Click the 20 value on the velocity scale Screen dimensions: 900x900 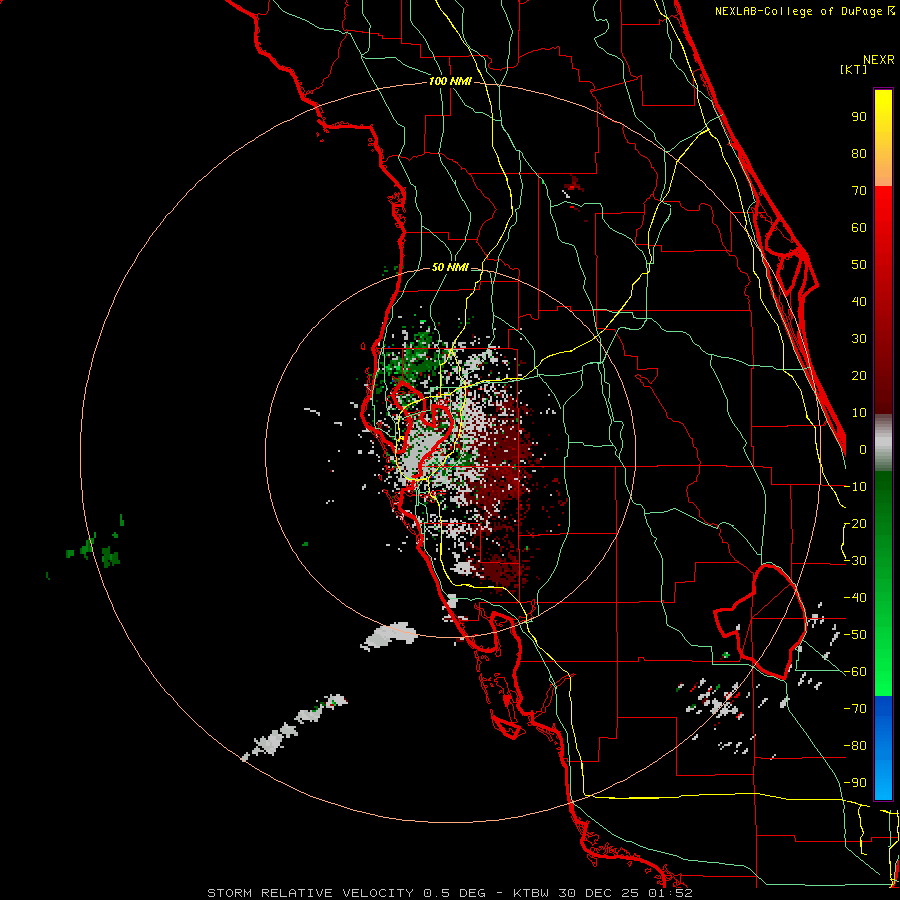point(859,376)
